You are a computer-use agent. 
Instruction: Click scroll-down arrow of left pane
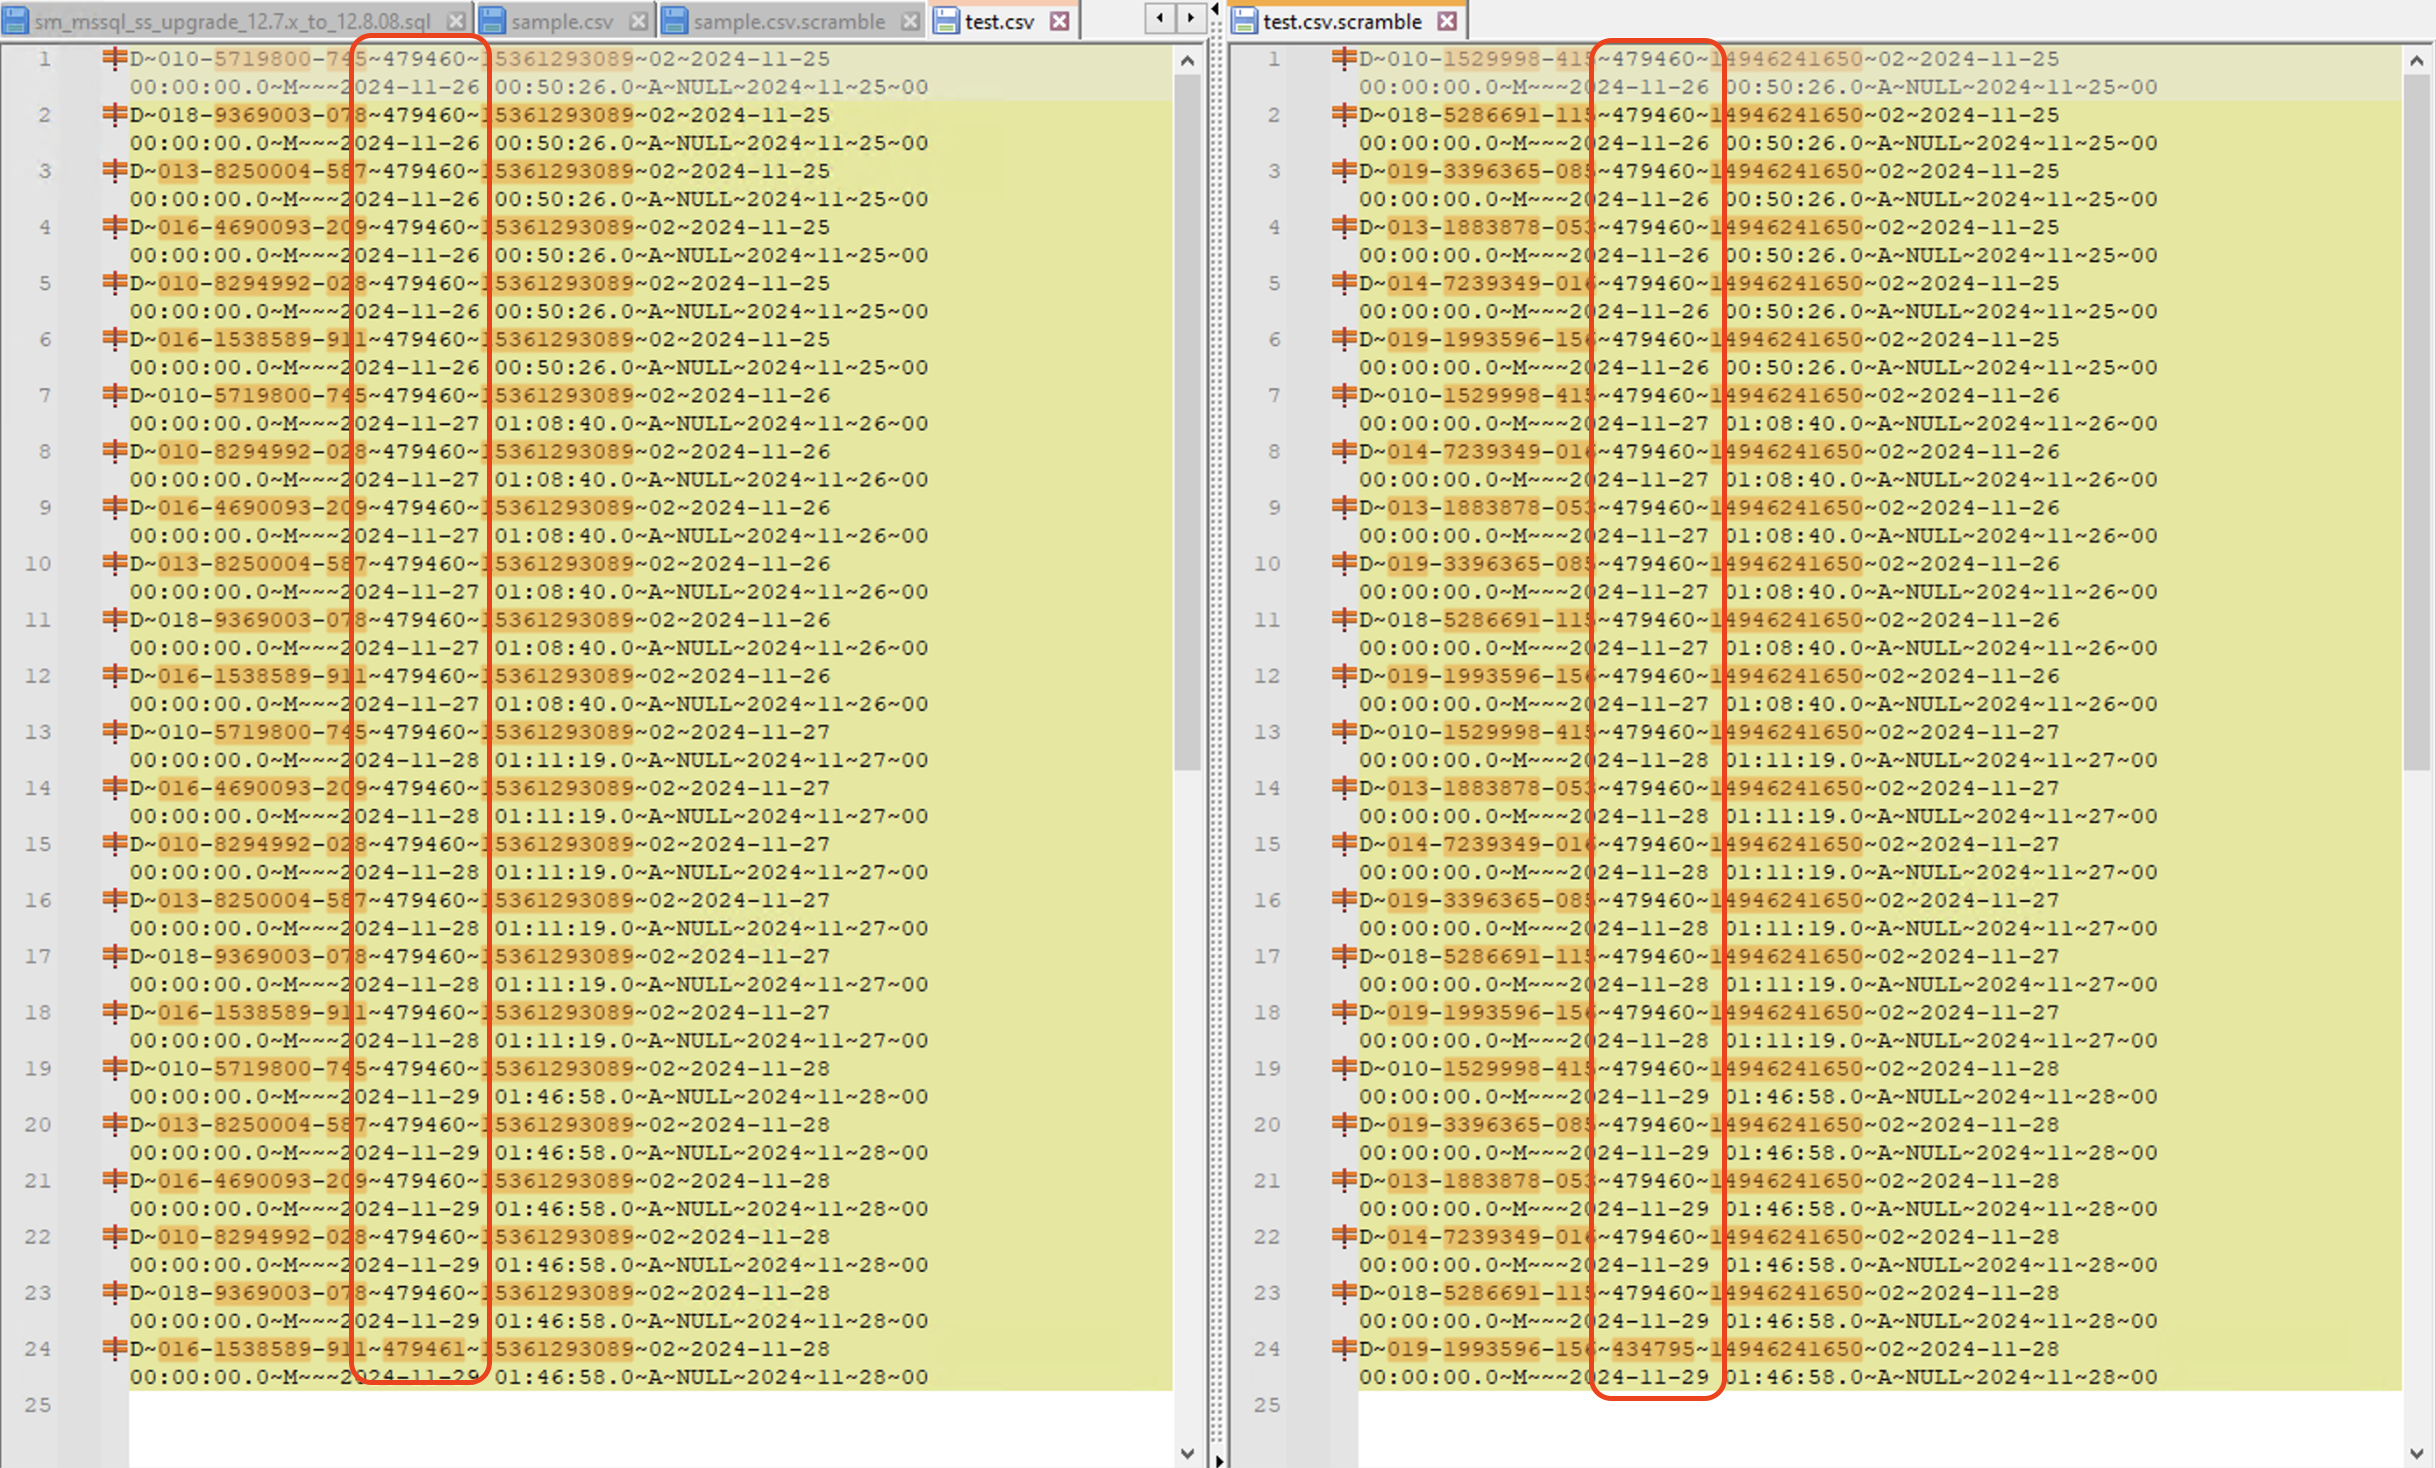point(1187,1453)
